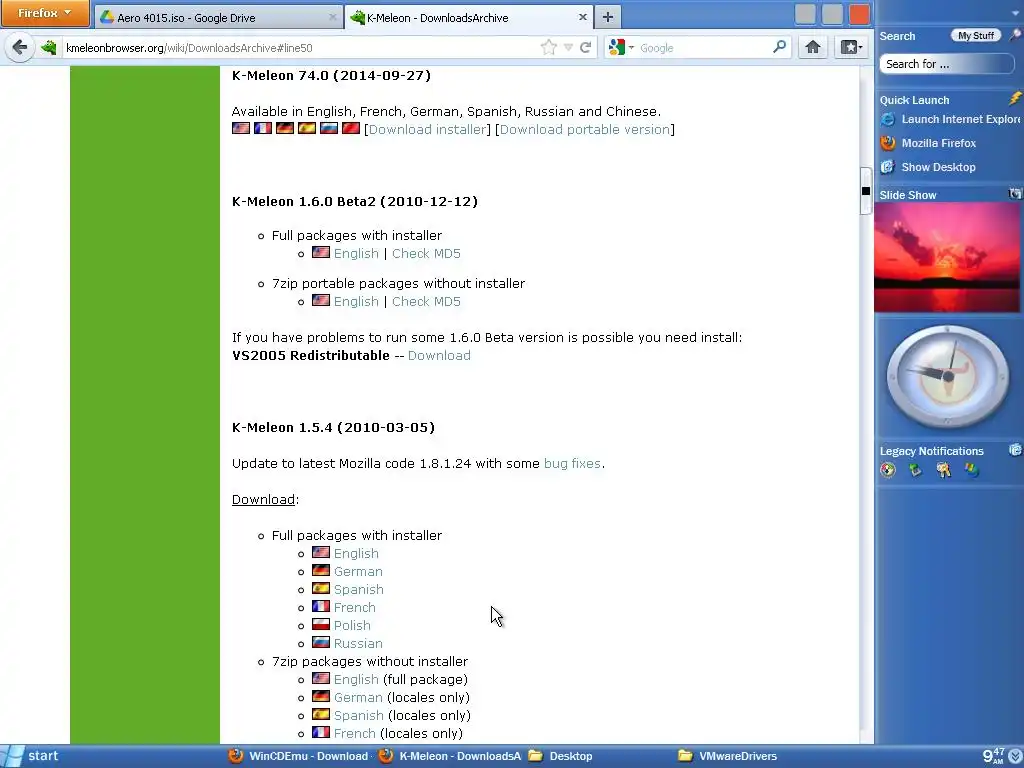
Task: Open the bug fixes link
Action: (x=572, y=464)
